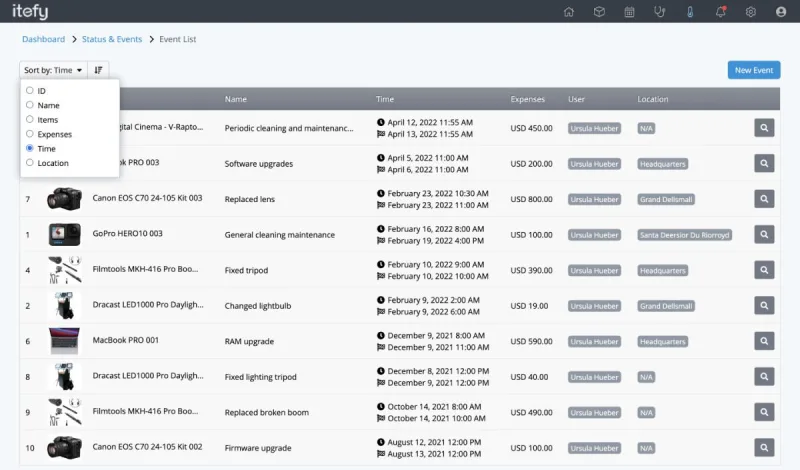This screenshot has height=470, width=800.
Task: Click the thermometer status icon
Action: [690, 12]
